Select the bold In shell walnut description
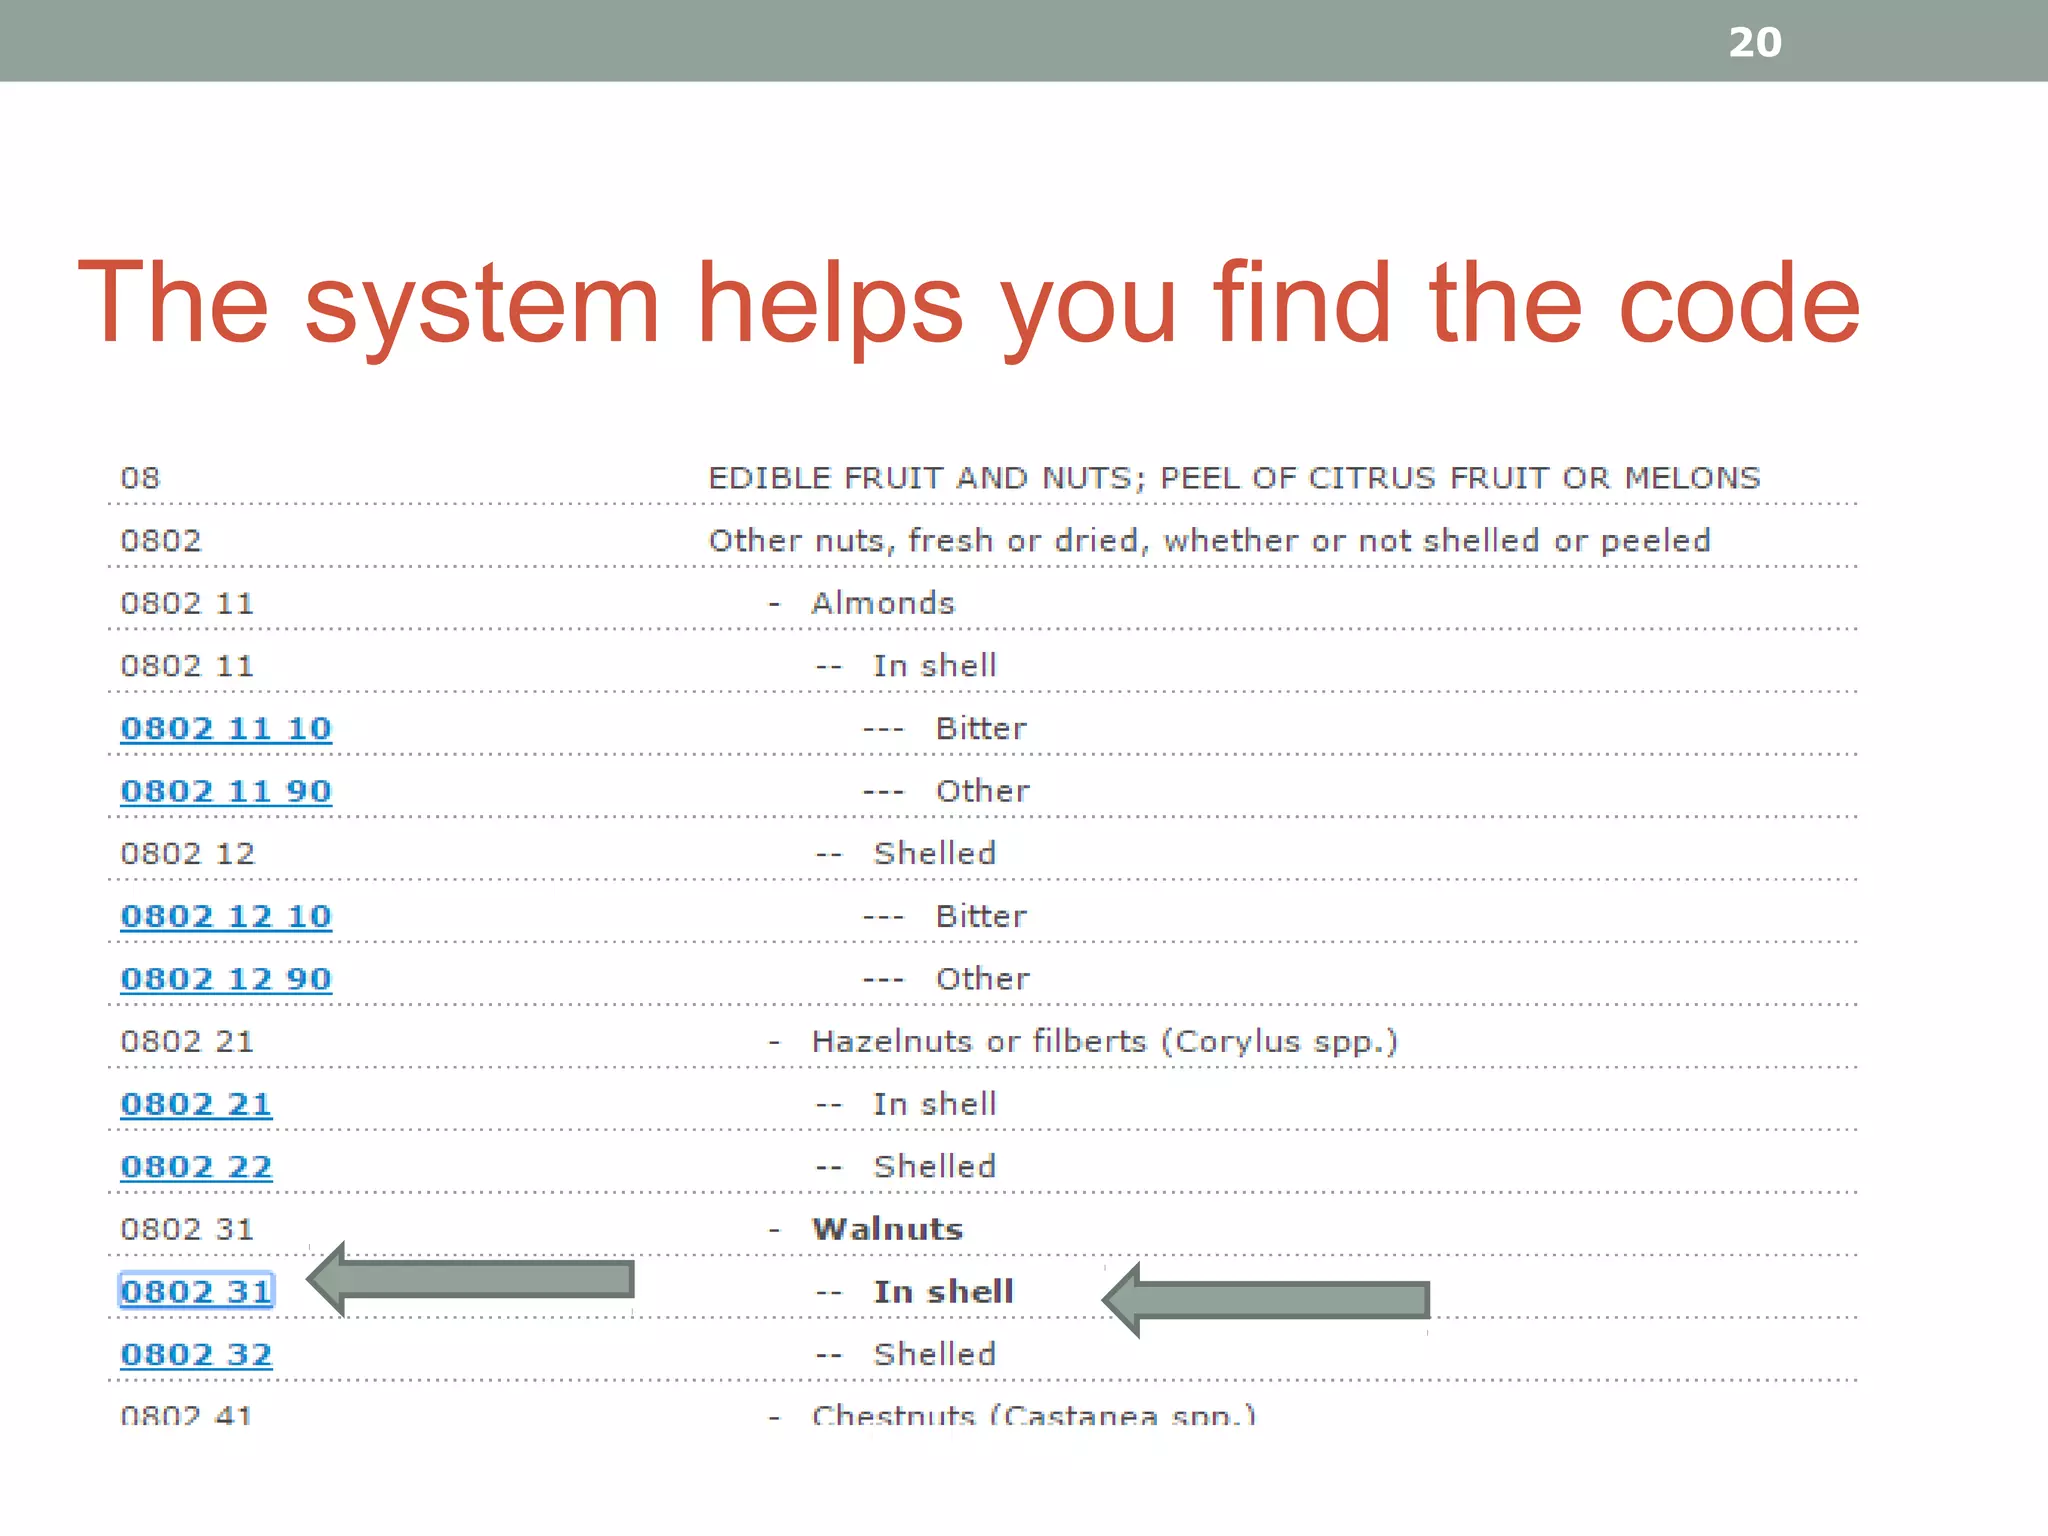 coord(943,1292)
